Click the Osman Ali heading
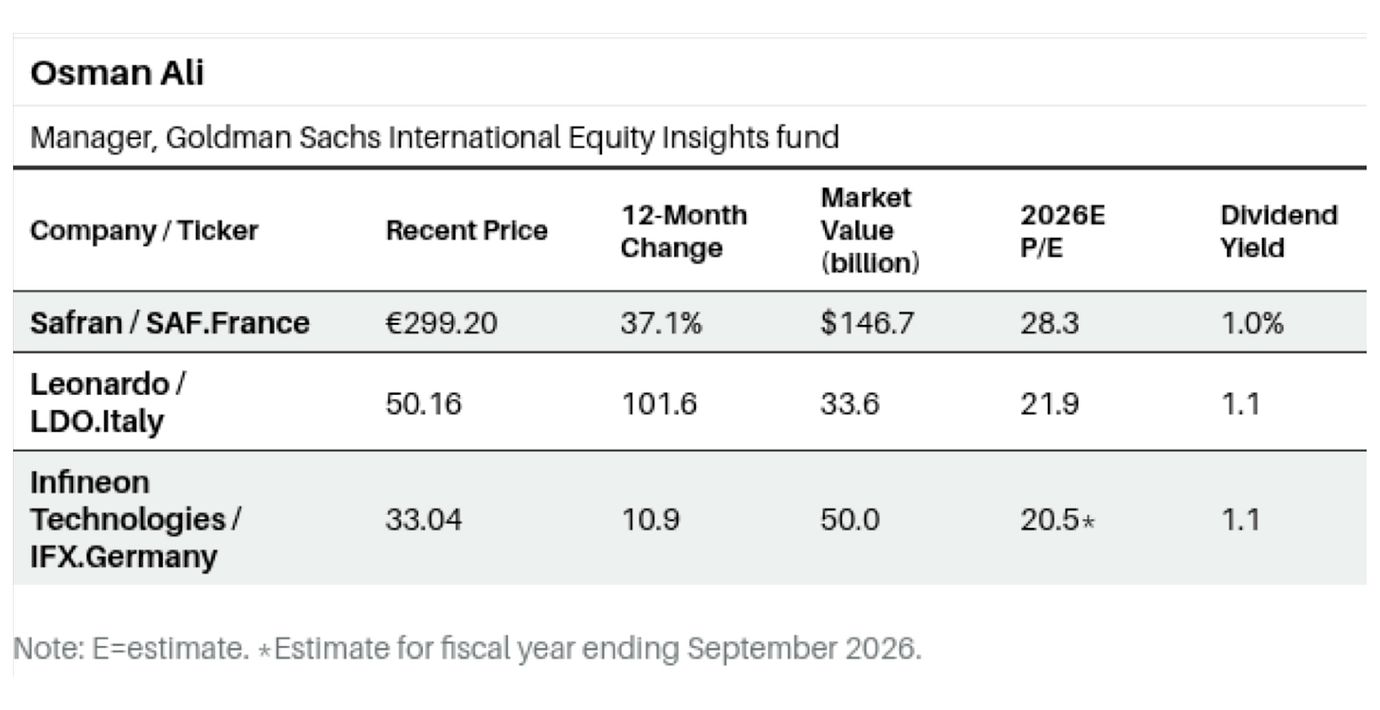The height and width of the screenshot is (710, 1380). (x=118, y=73)
